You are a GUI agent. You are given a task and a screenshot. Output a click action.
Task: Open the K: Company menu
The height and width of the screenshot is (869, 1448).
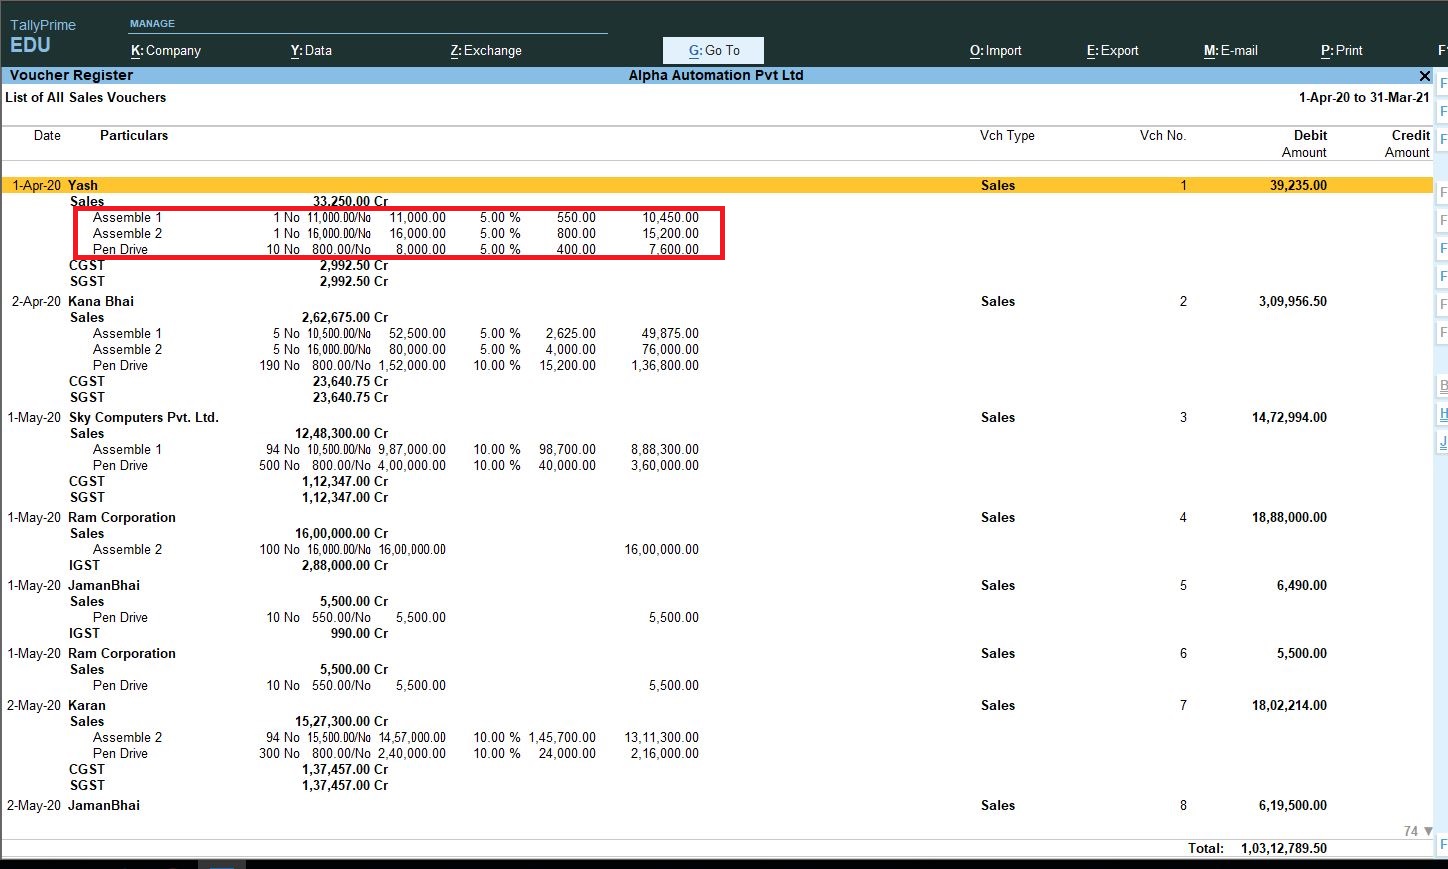165,50
